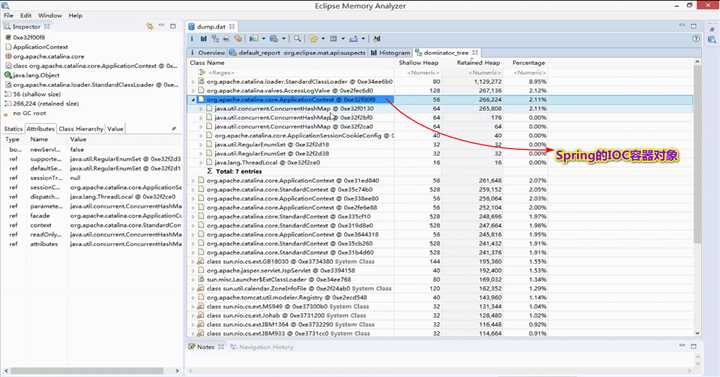Maximize the dump.dat editor area
This screenshot has width=720, height=377.
694,26
